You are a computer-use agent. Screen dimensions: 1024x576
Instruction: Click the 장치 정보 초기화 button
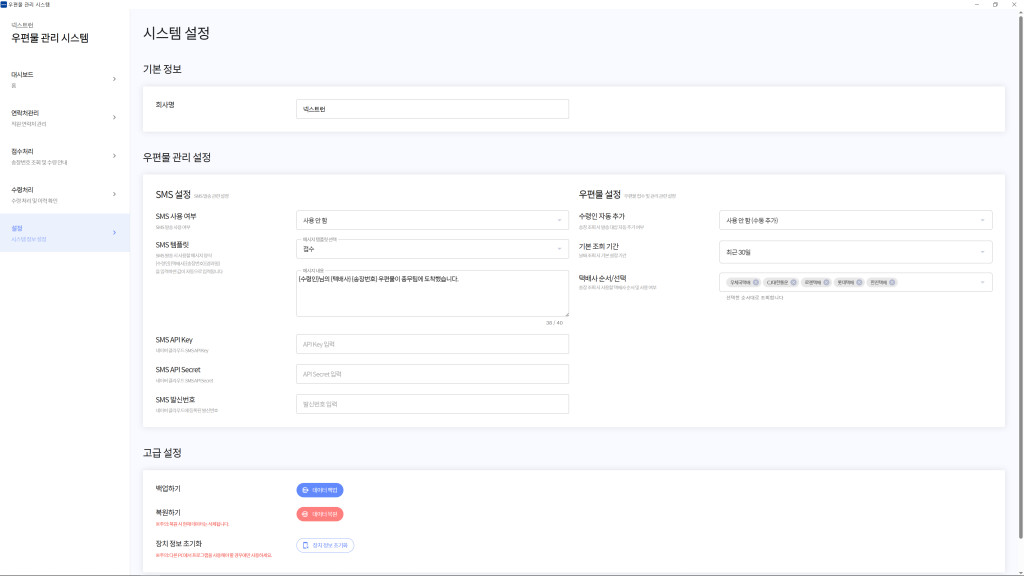point(325,545)
